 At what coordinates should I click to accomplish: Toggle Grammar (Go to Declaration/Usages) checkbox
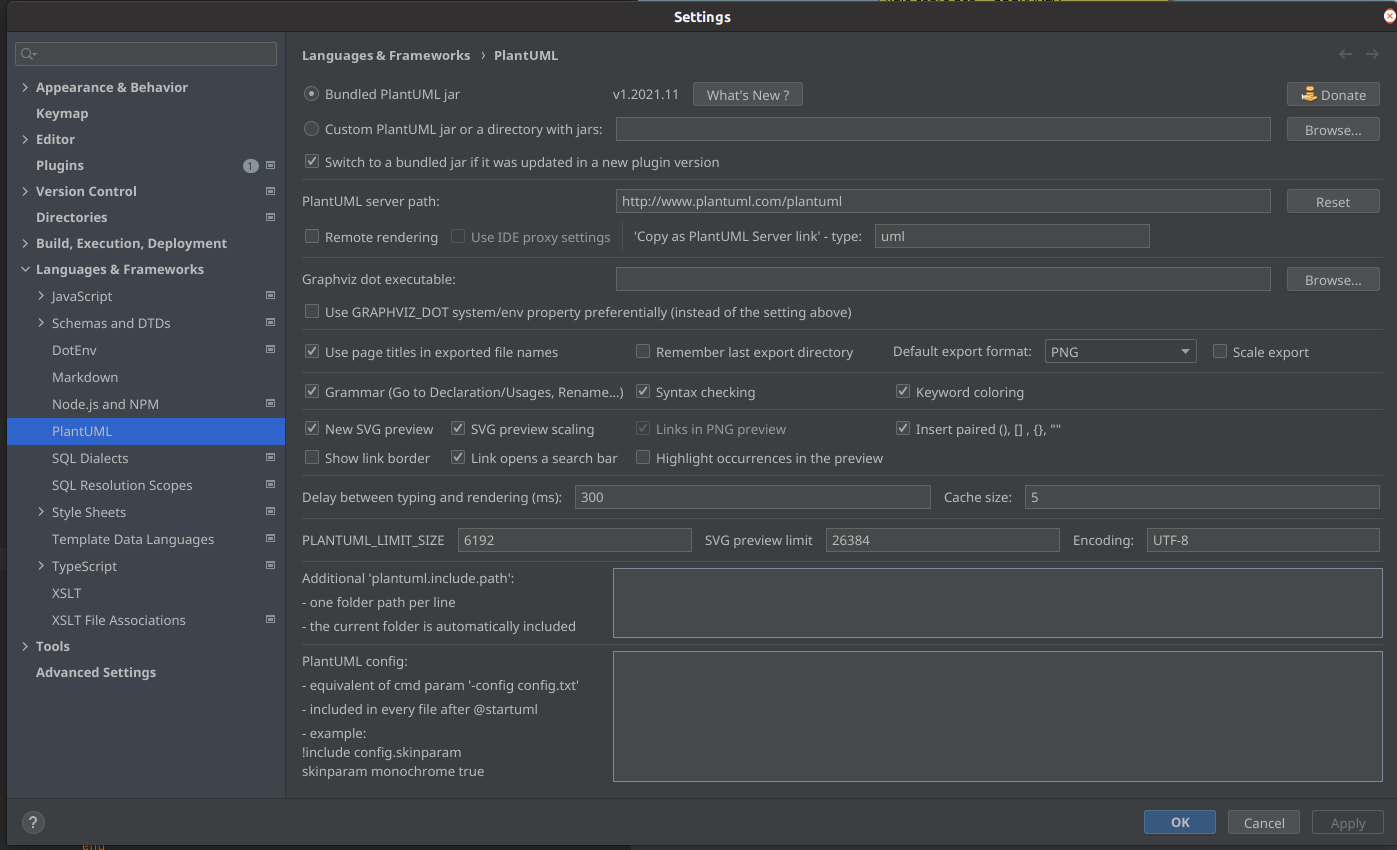(312, 392)
